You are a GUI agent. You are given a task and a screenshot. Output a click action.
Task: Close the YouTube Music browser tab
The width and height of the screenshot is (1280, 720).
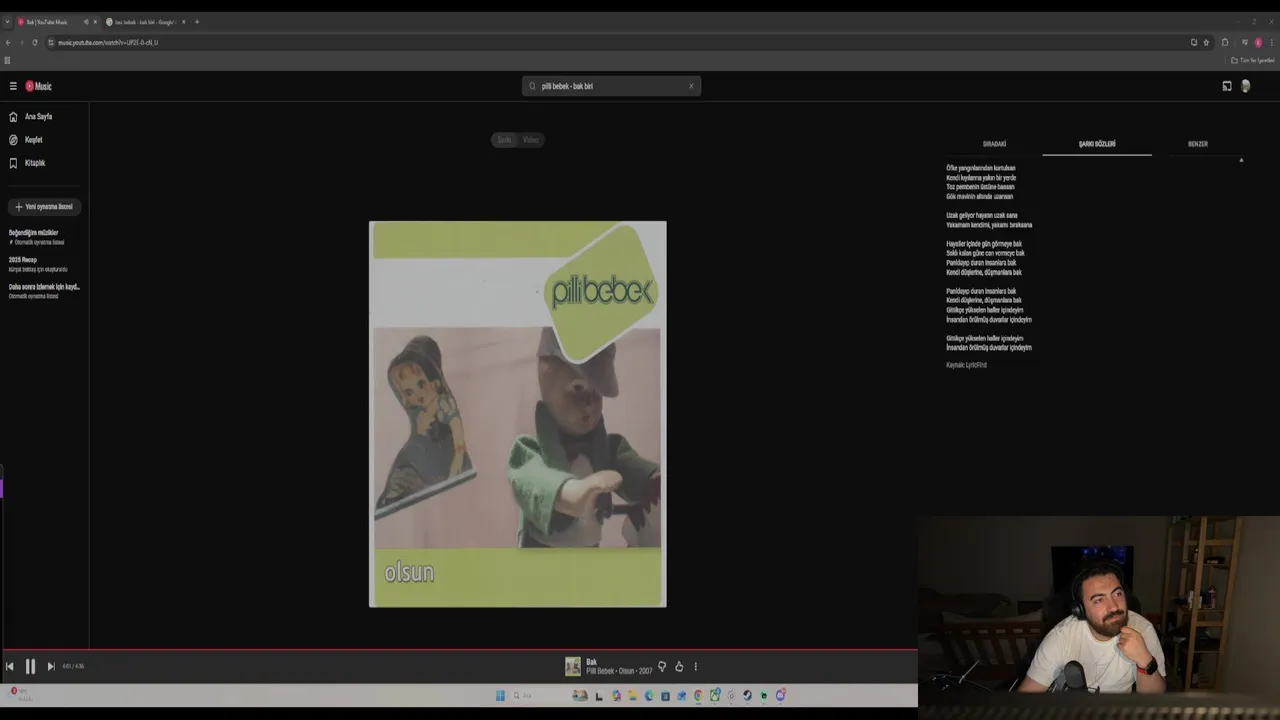pos(96,22)
